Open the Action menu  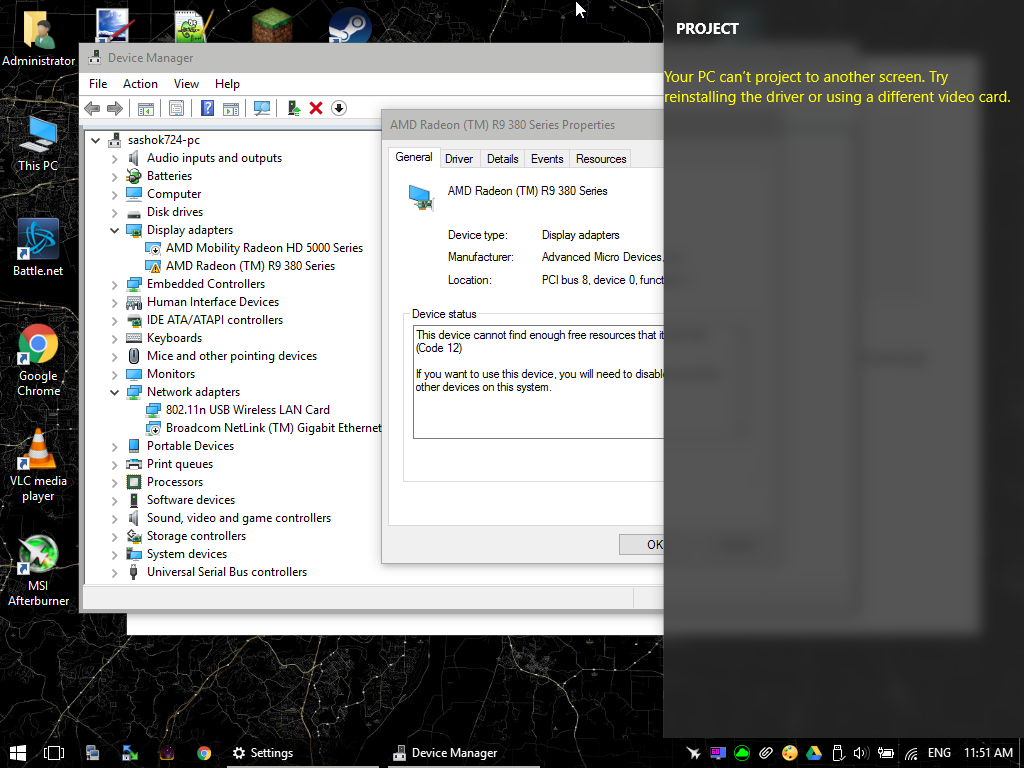click(140, 84)
